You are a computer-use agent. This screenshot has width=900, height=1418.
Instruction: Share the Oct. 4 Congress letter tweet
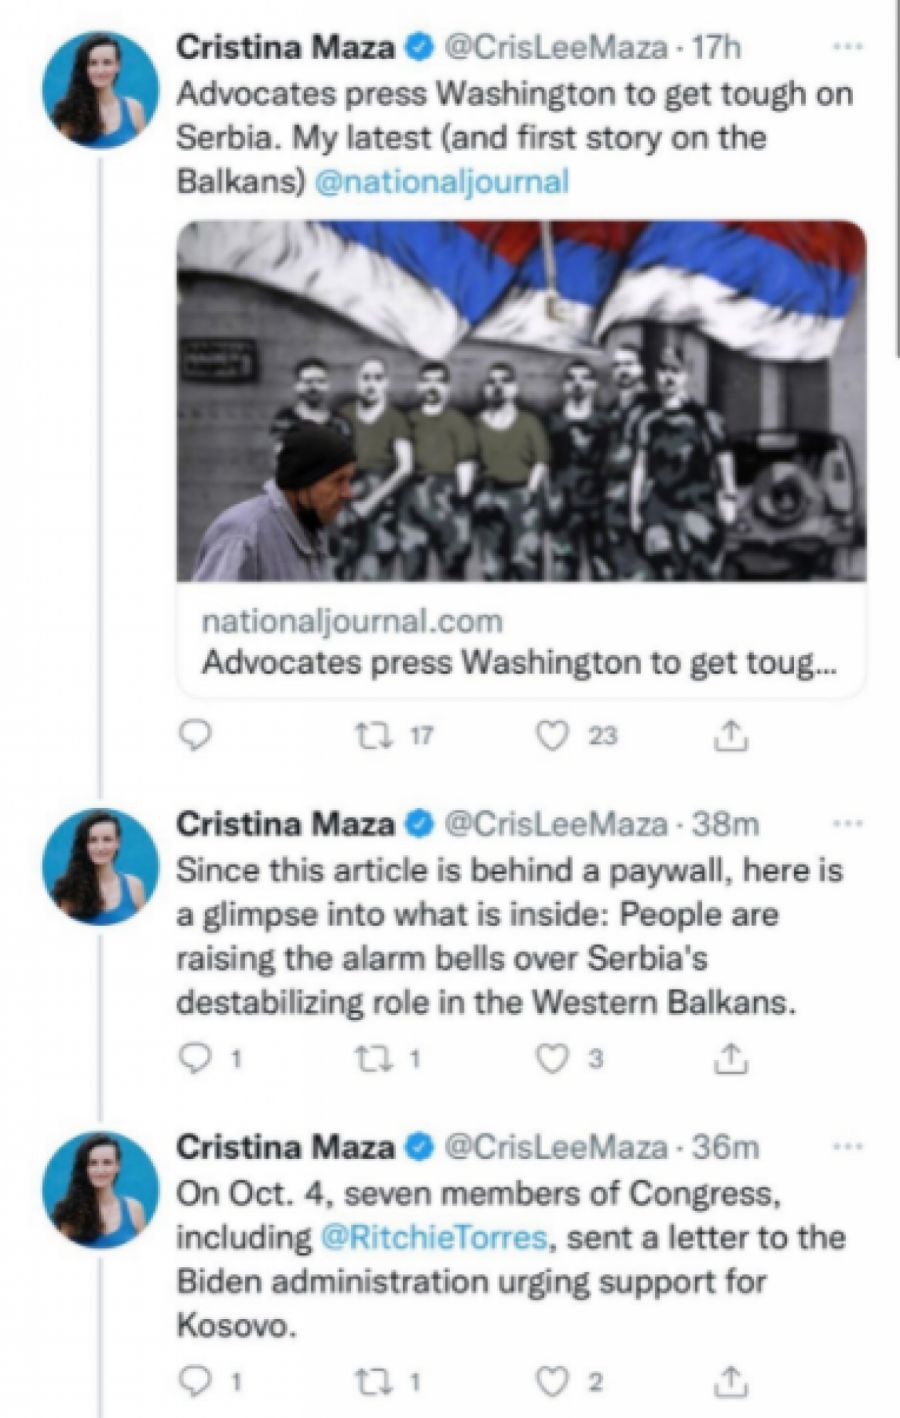730,1382
